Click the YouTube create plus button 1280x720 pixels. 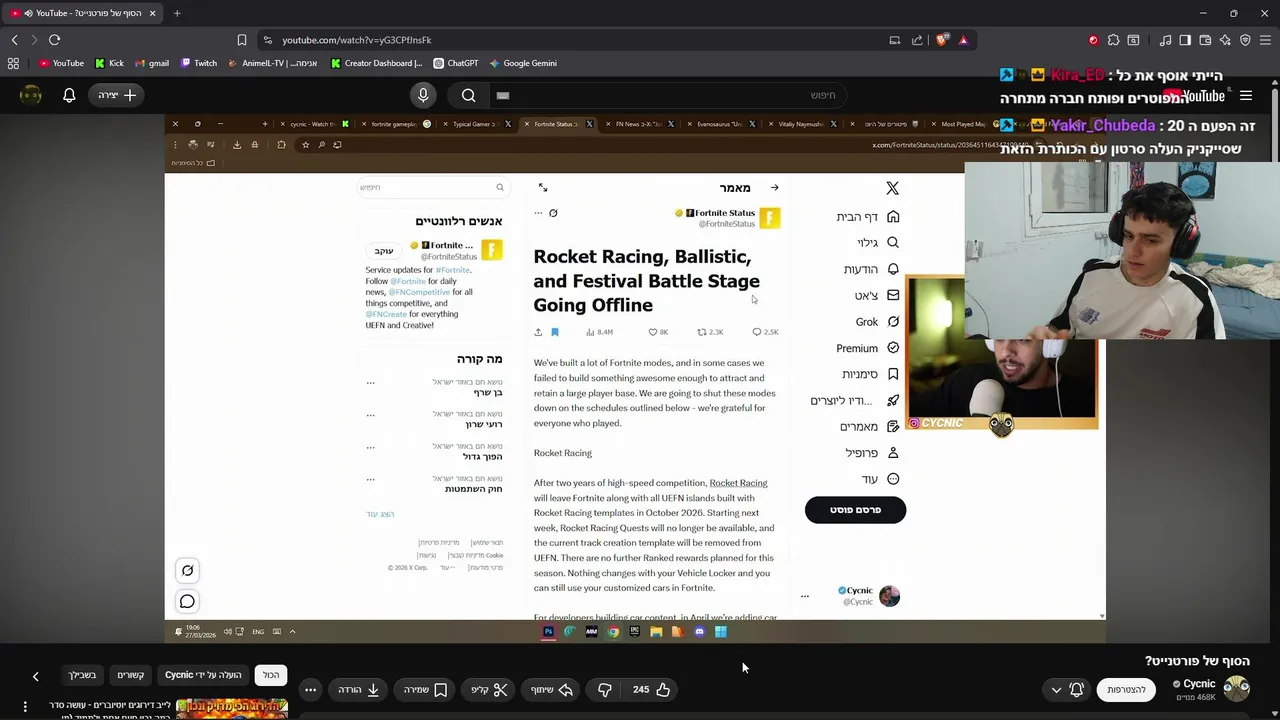pos(118,95)
